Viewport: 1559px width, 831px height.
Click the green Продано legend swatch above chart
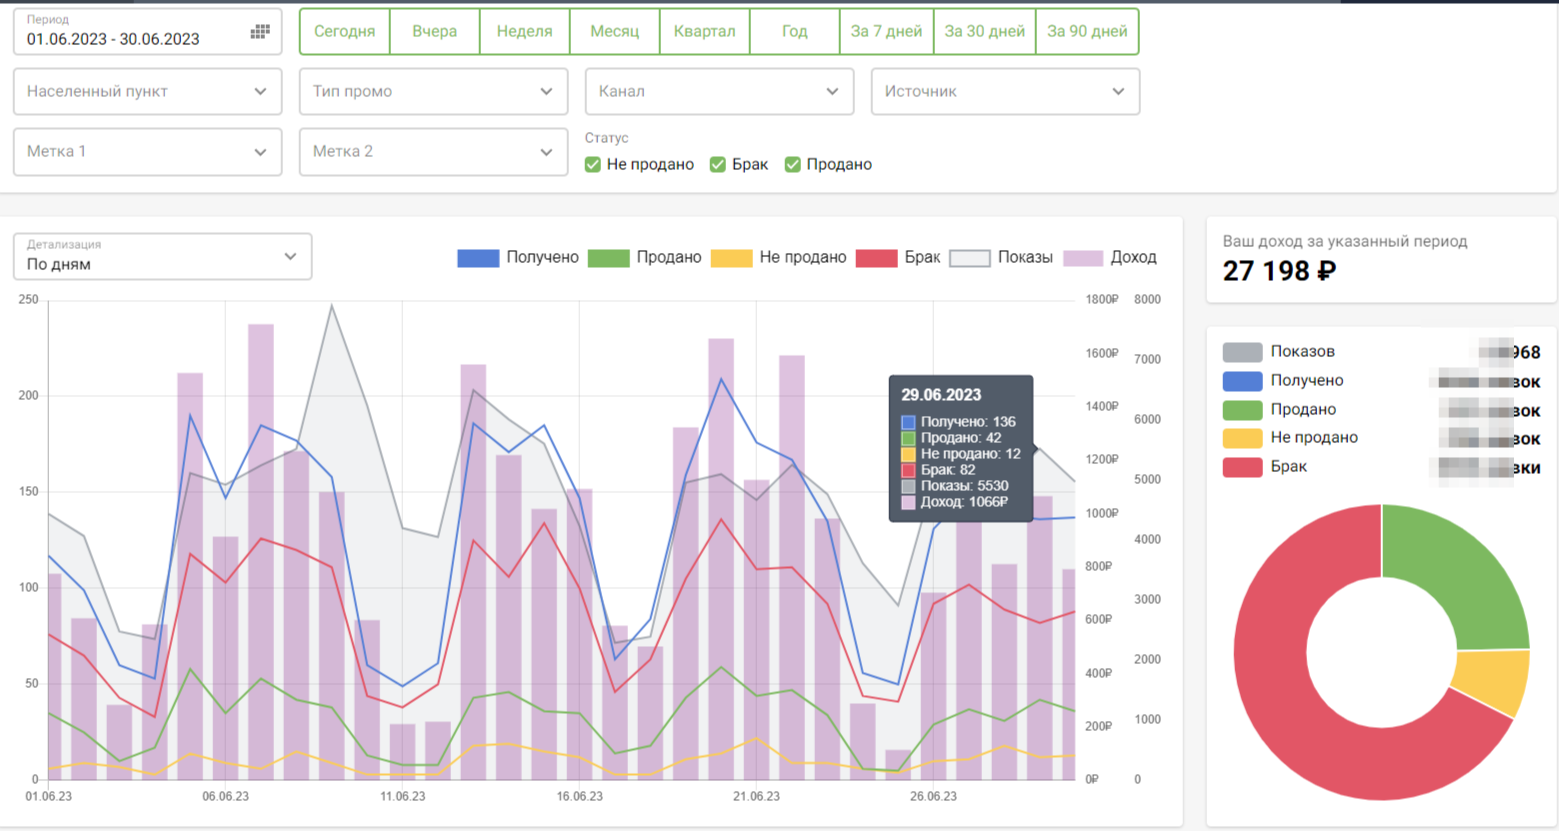[608, 258]
